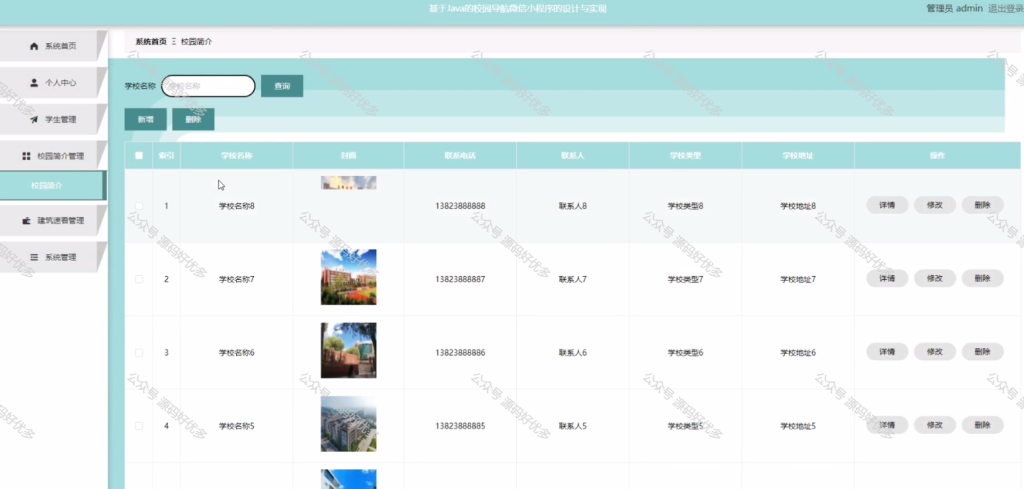The image size is (1024, 489).
Task: Click the grid icon for 校园简介管理
Action: (x=26, y=156)
